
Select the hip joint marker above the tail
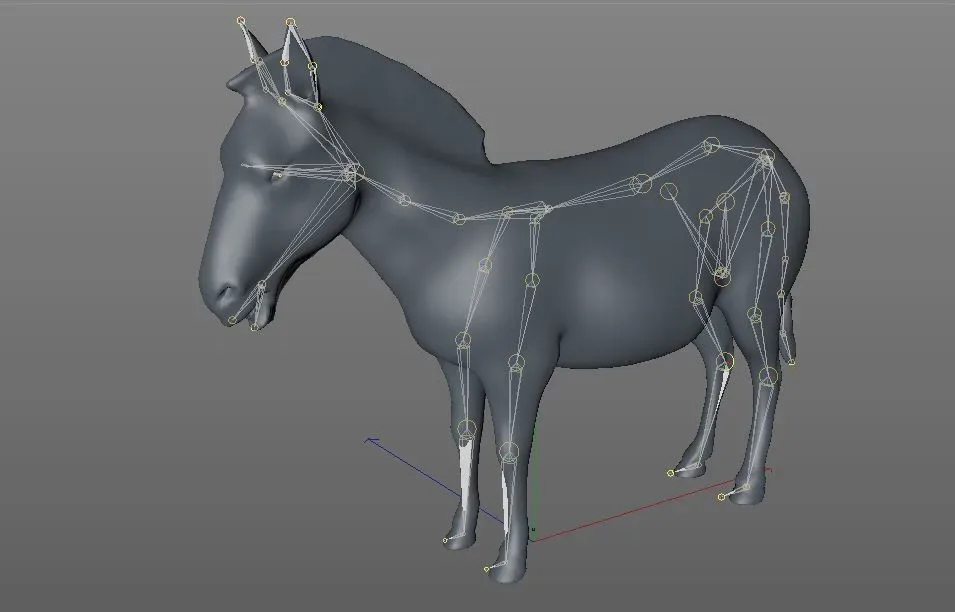coord(766,158)
